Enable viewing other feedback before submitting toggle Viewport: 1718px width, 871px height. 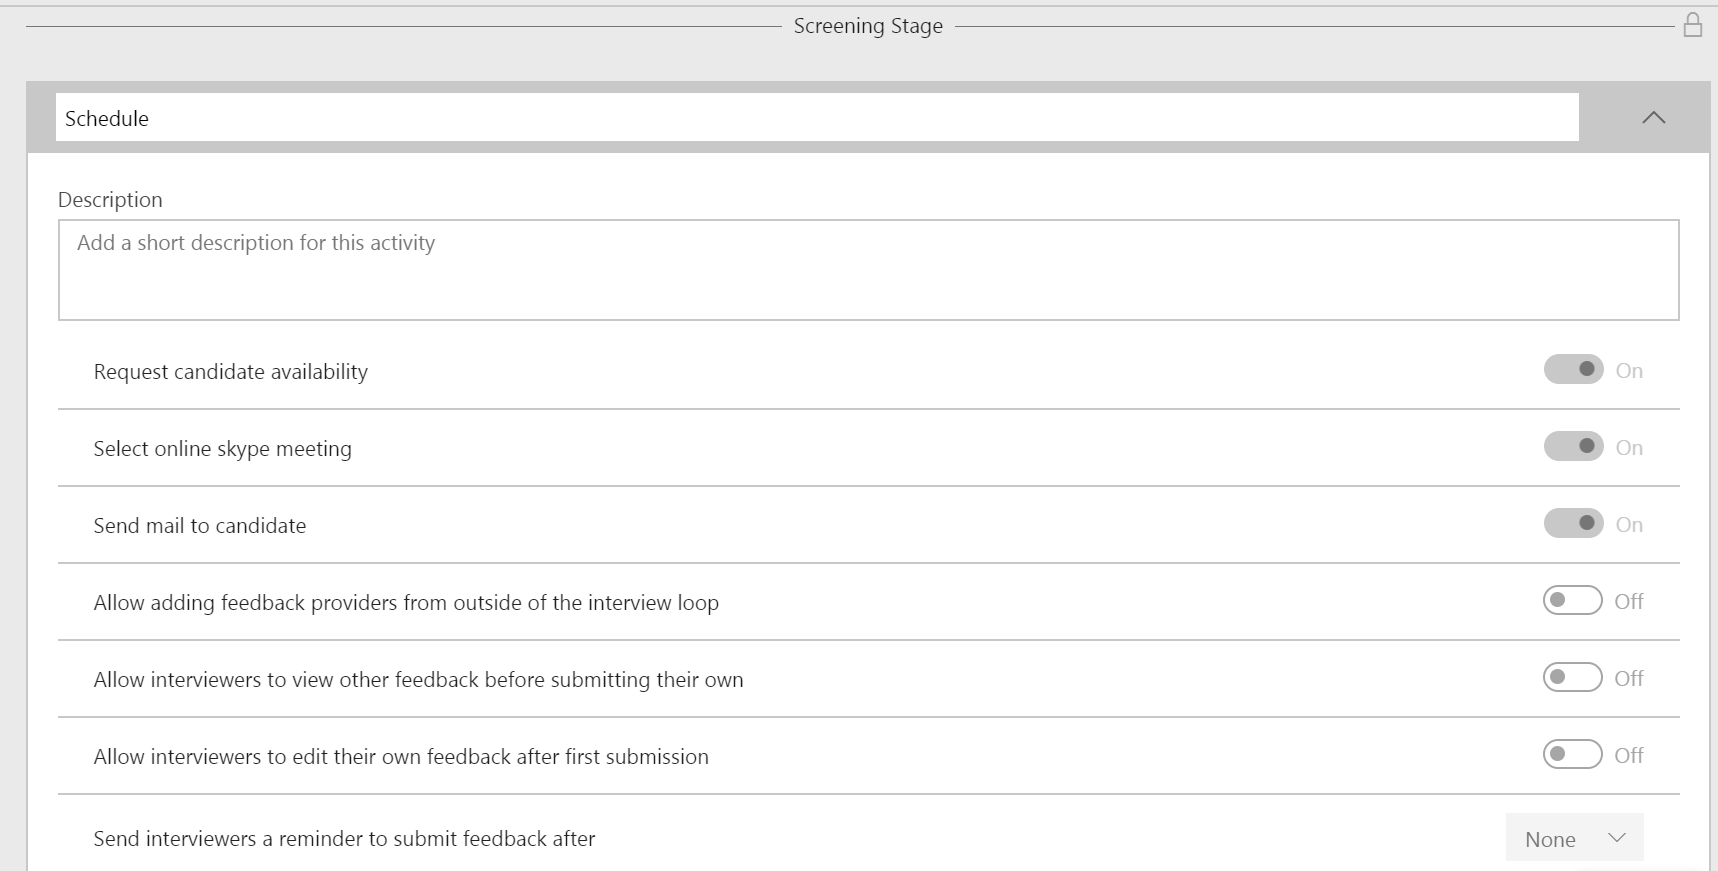(1572, 678)
